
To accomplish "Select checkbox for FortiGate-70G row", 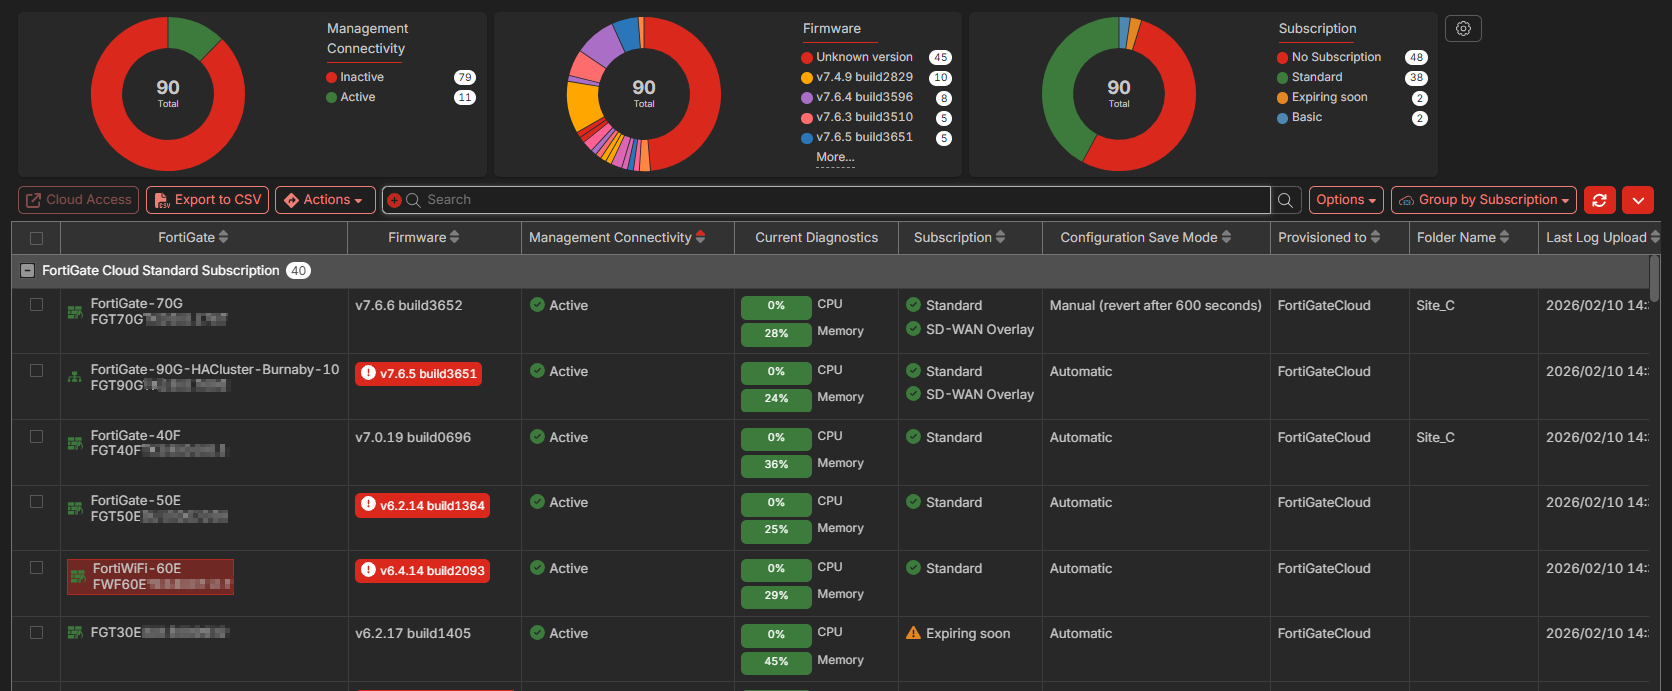I will click(x=37, y=305).
